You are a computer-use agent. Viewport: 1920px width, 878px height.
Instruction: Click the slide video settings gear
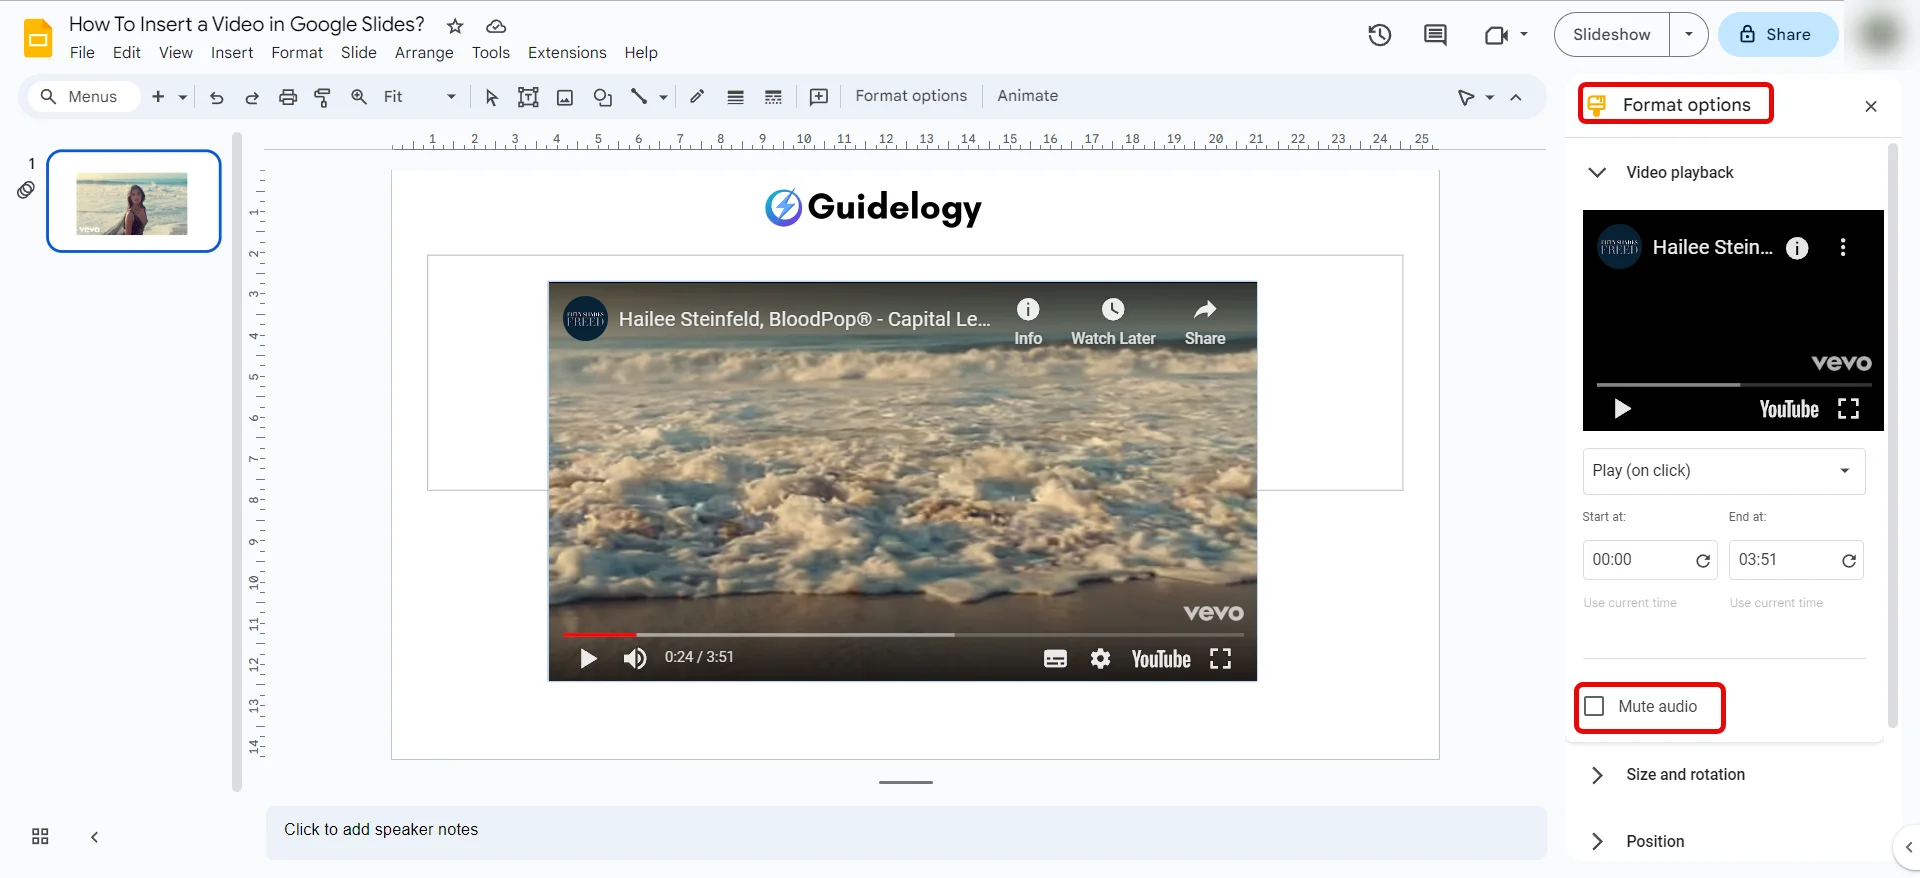pyautogui.click(x=1100, y=658)
